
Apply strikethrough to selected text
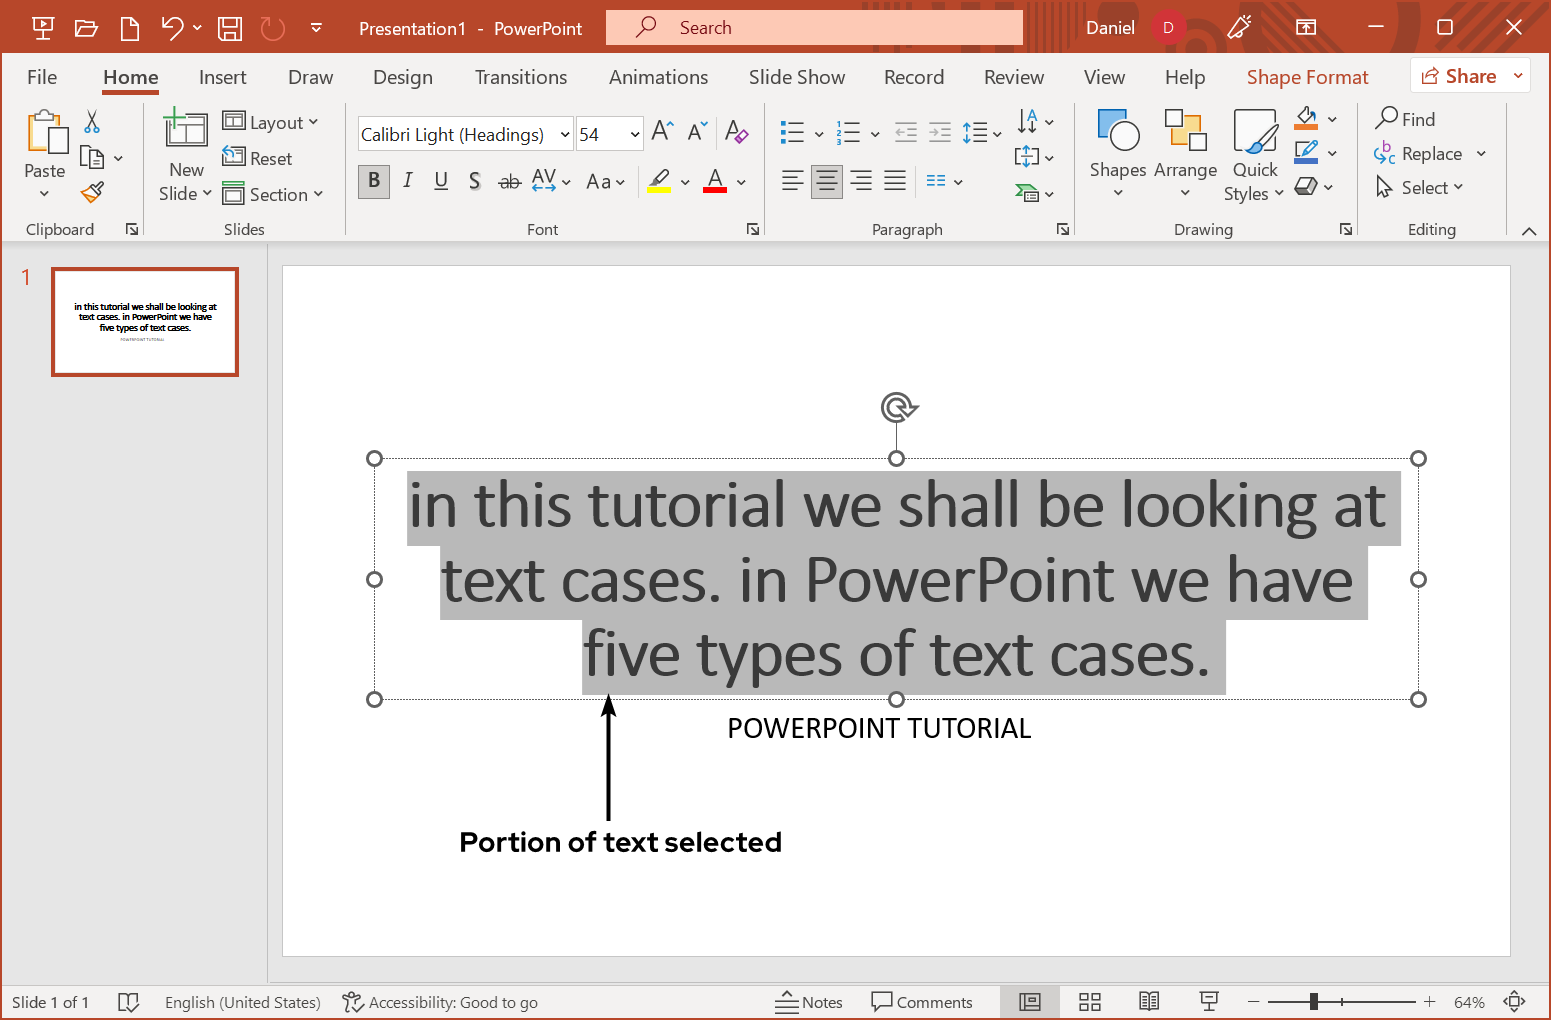(x=509, y=181)
